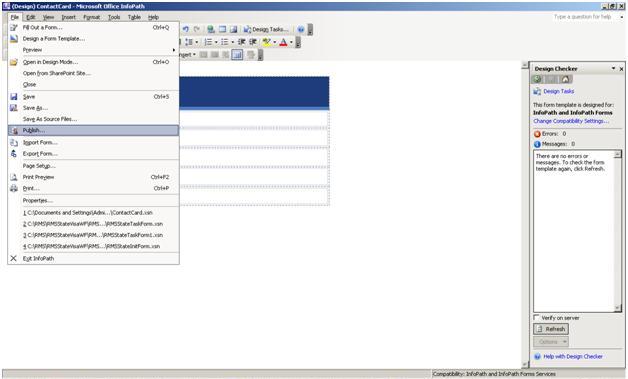The width and height of the screenshot is (628, 379).
Task: Click the insert picture icon in the toolbar
Action: coord(233,29)
